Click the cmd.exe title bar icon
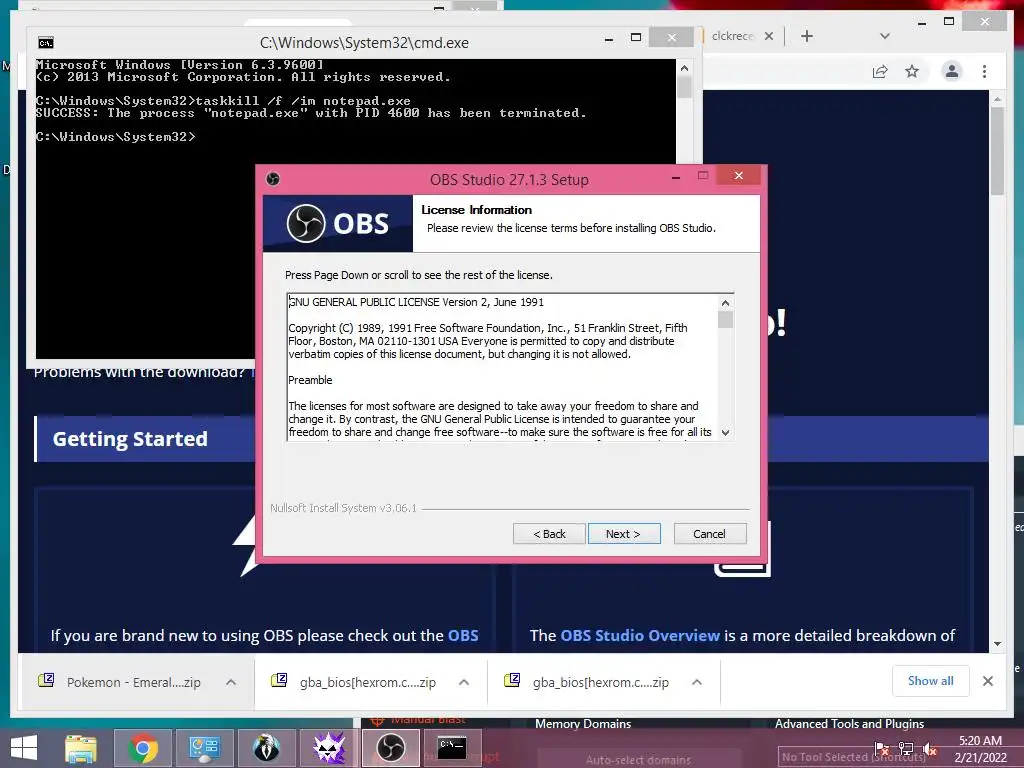Viewport: 1024px width, 768px height. 46,43
